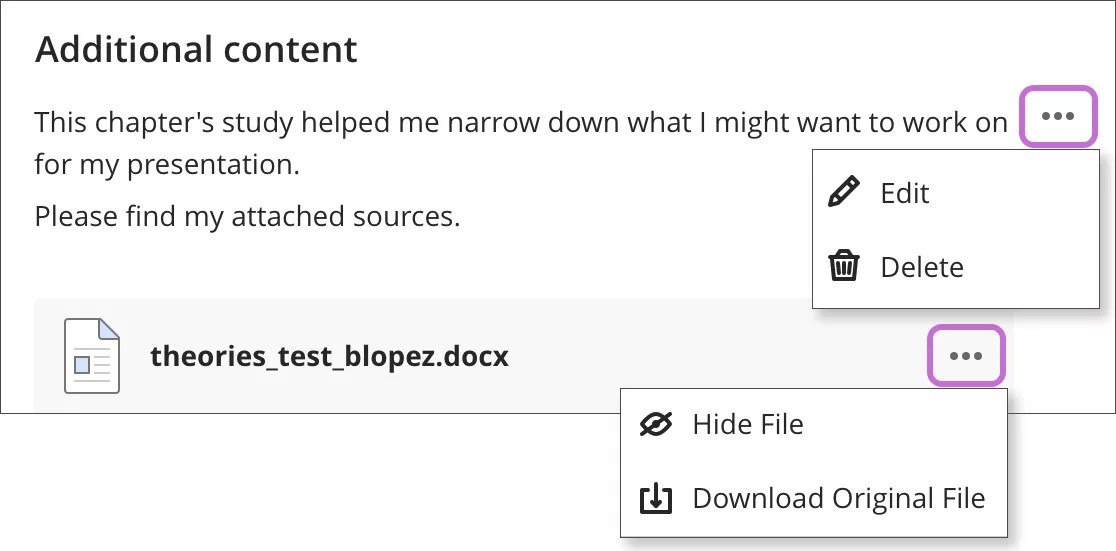1116x551 pixels.
Task: Click the pencil icon beside Edit
Action: 845,193
